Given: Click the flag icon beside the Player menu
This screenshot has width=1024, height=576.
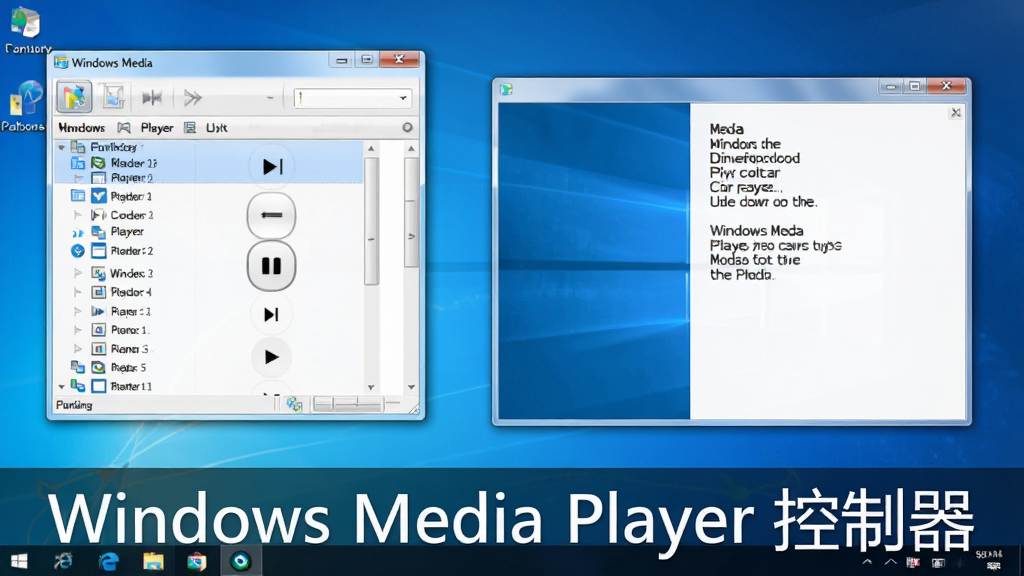Looking at the screenshot, I should coord(124,127).
